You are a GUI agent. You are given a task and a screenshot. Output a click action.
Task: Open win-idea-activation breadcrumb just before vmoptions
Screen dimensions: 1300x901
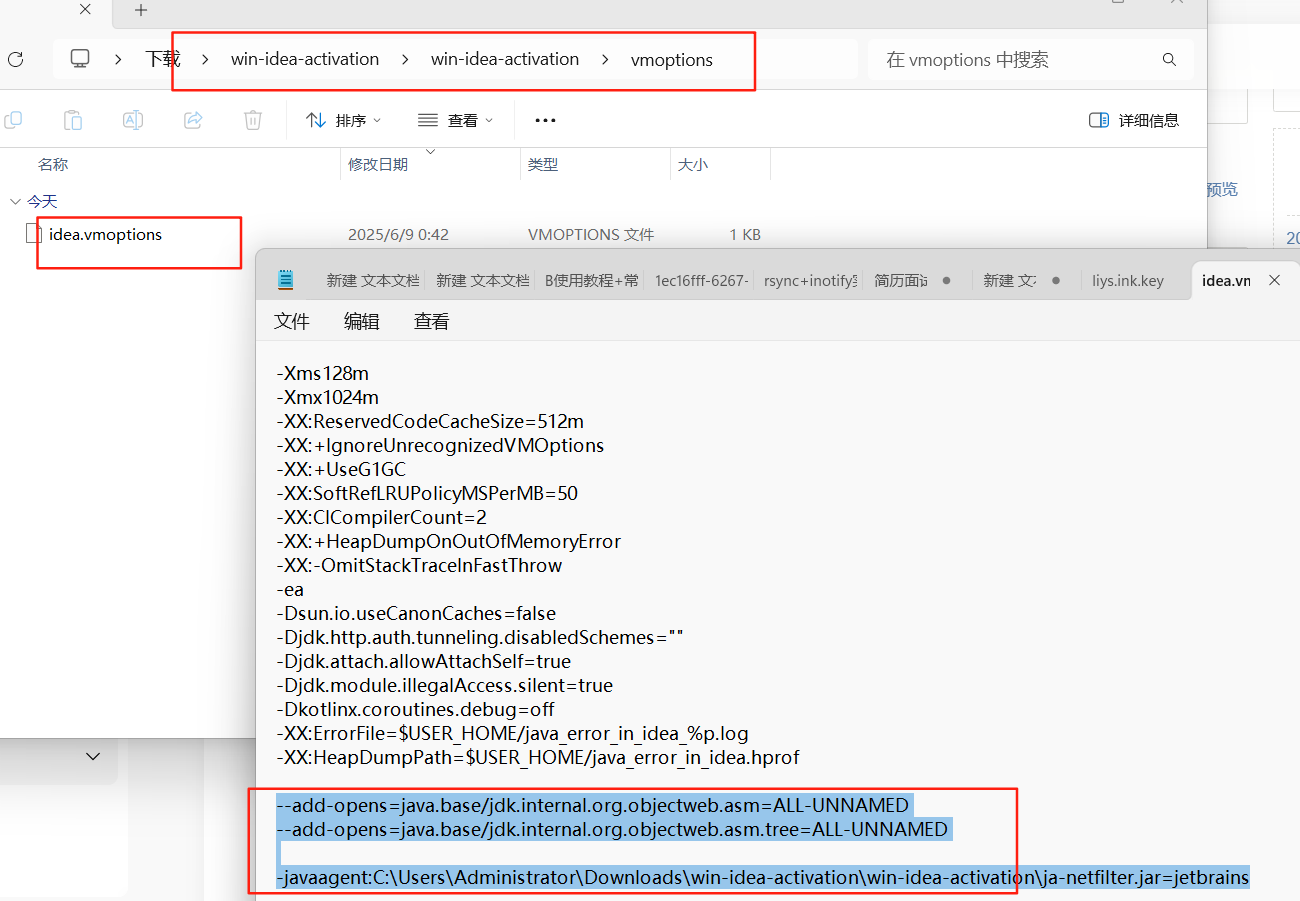505,59
